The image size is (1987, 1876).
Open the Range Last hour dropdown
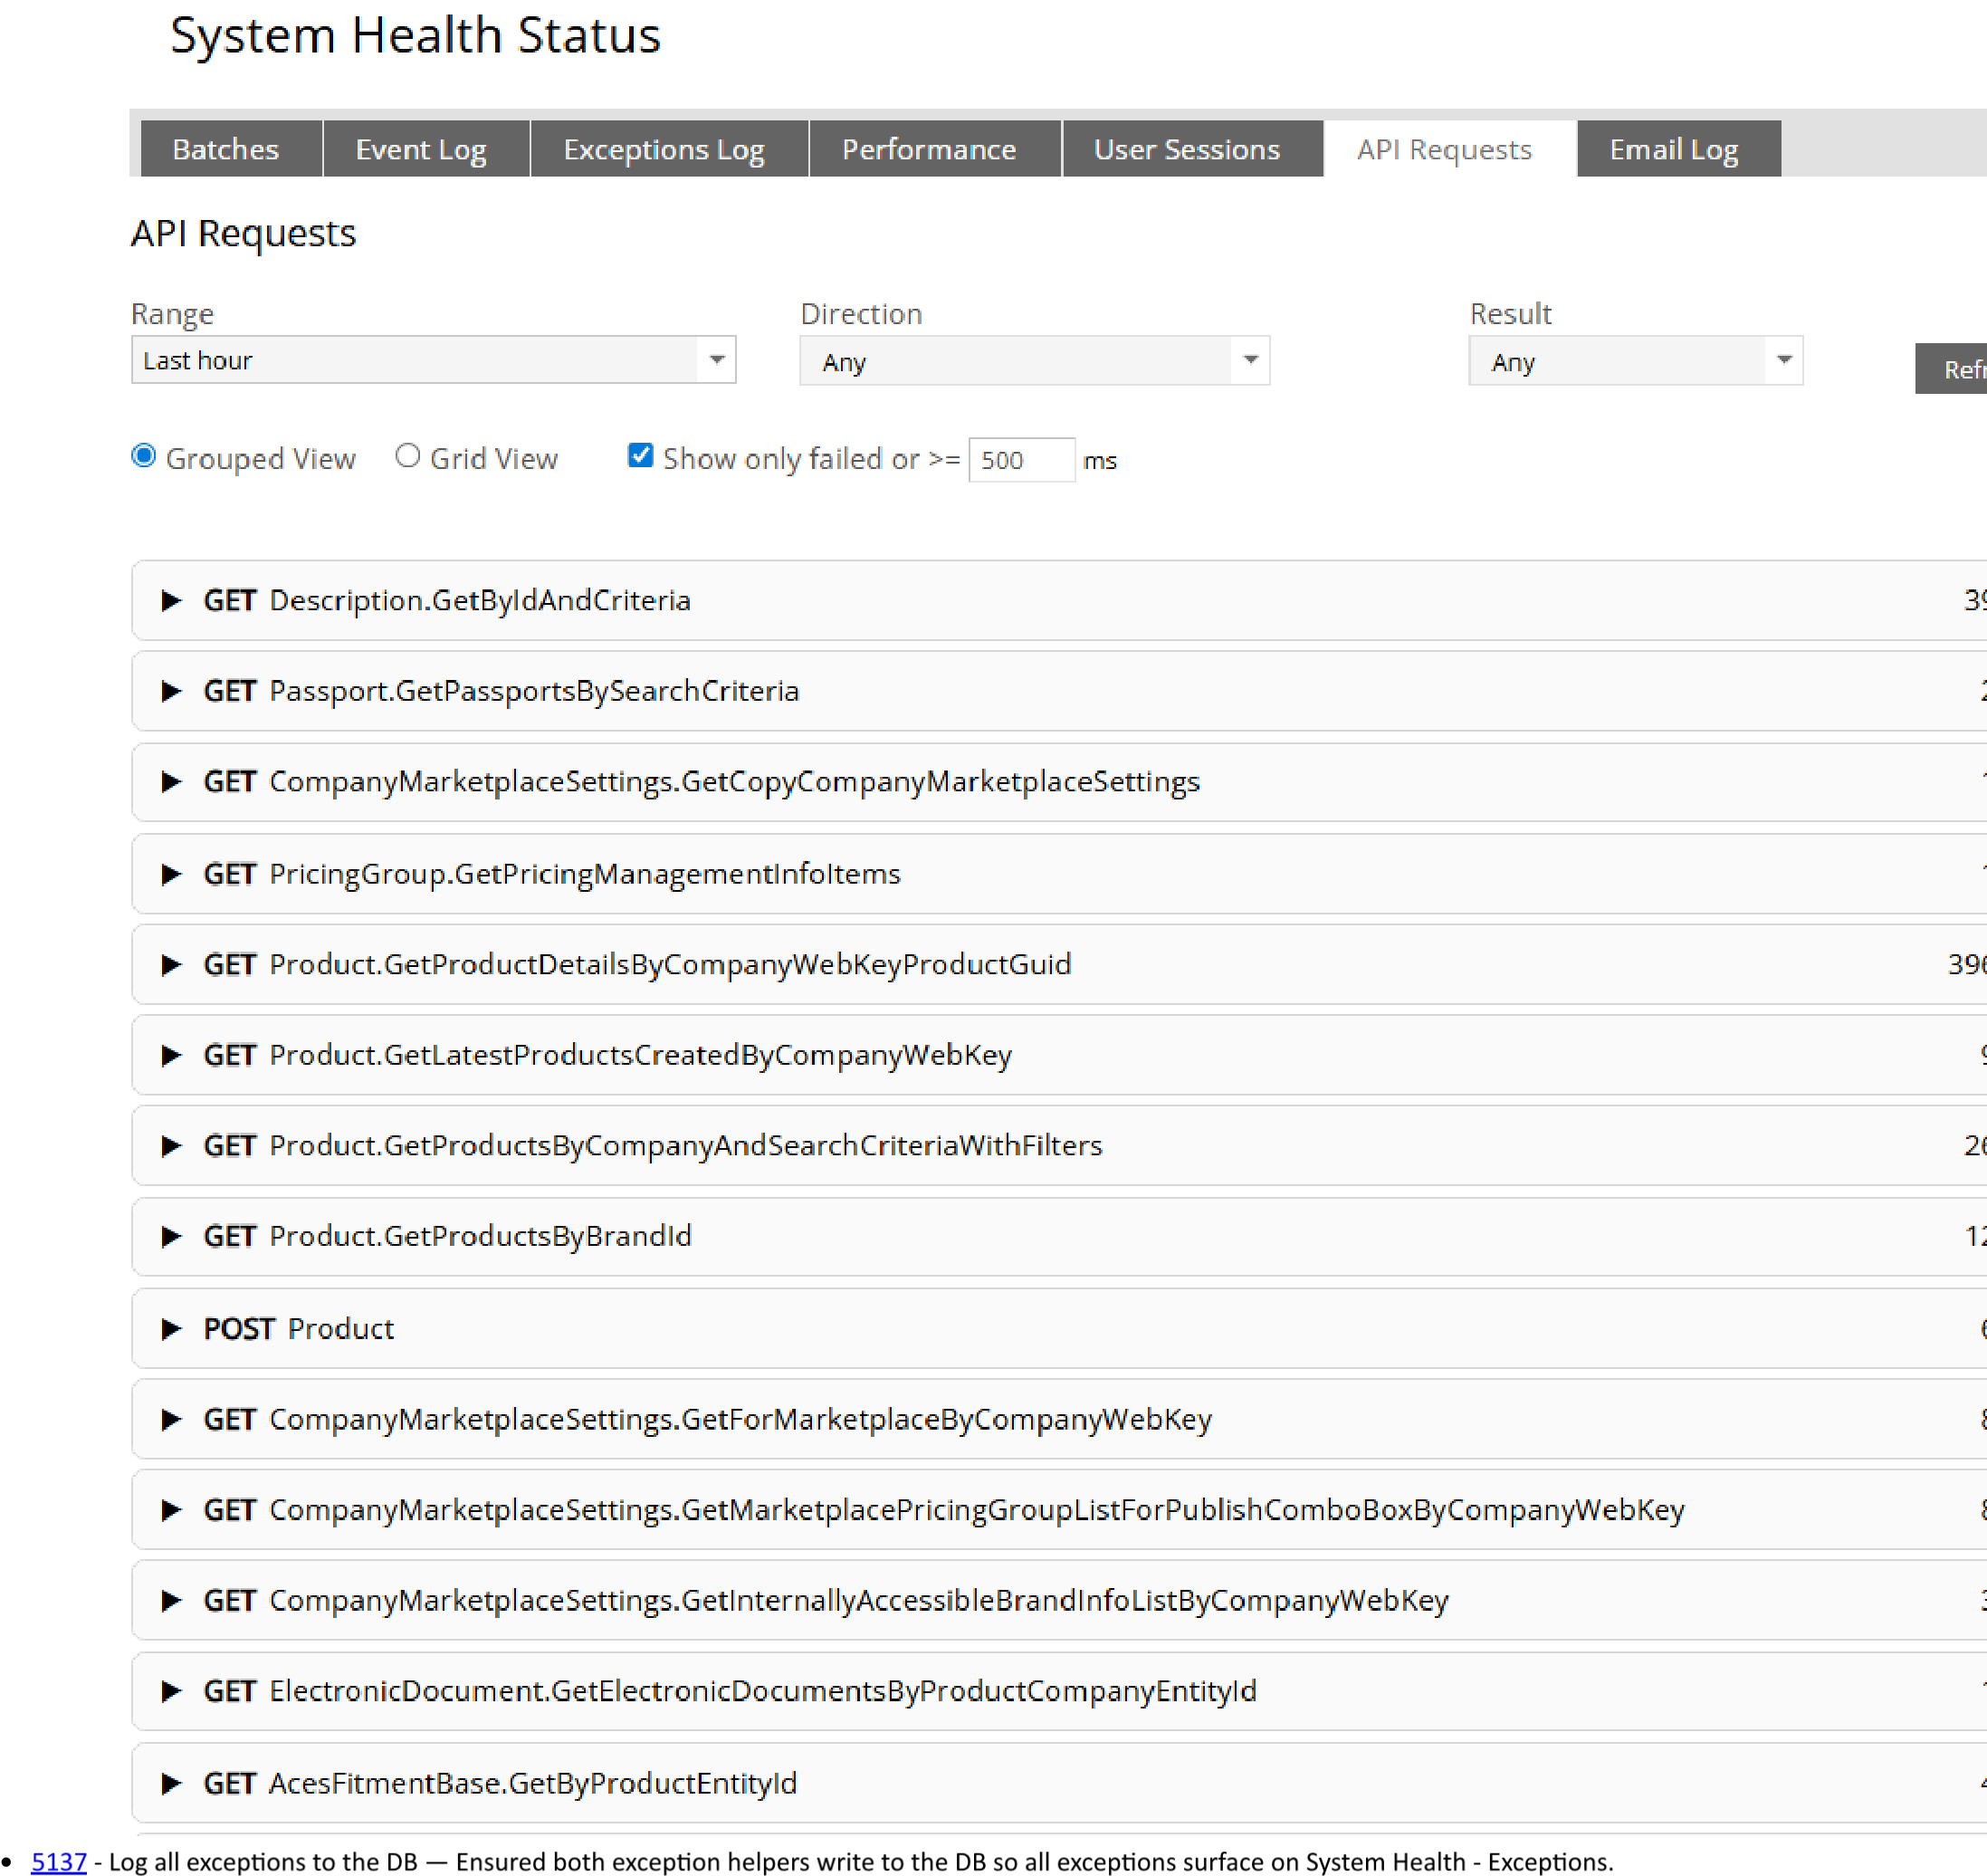click(x=433, y=360)
